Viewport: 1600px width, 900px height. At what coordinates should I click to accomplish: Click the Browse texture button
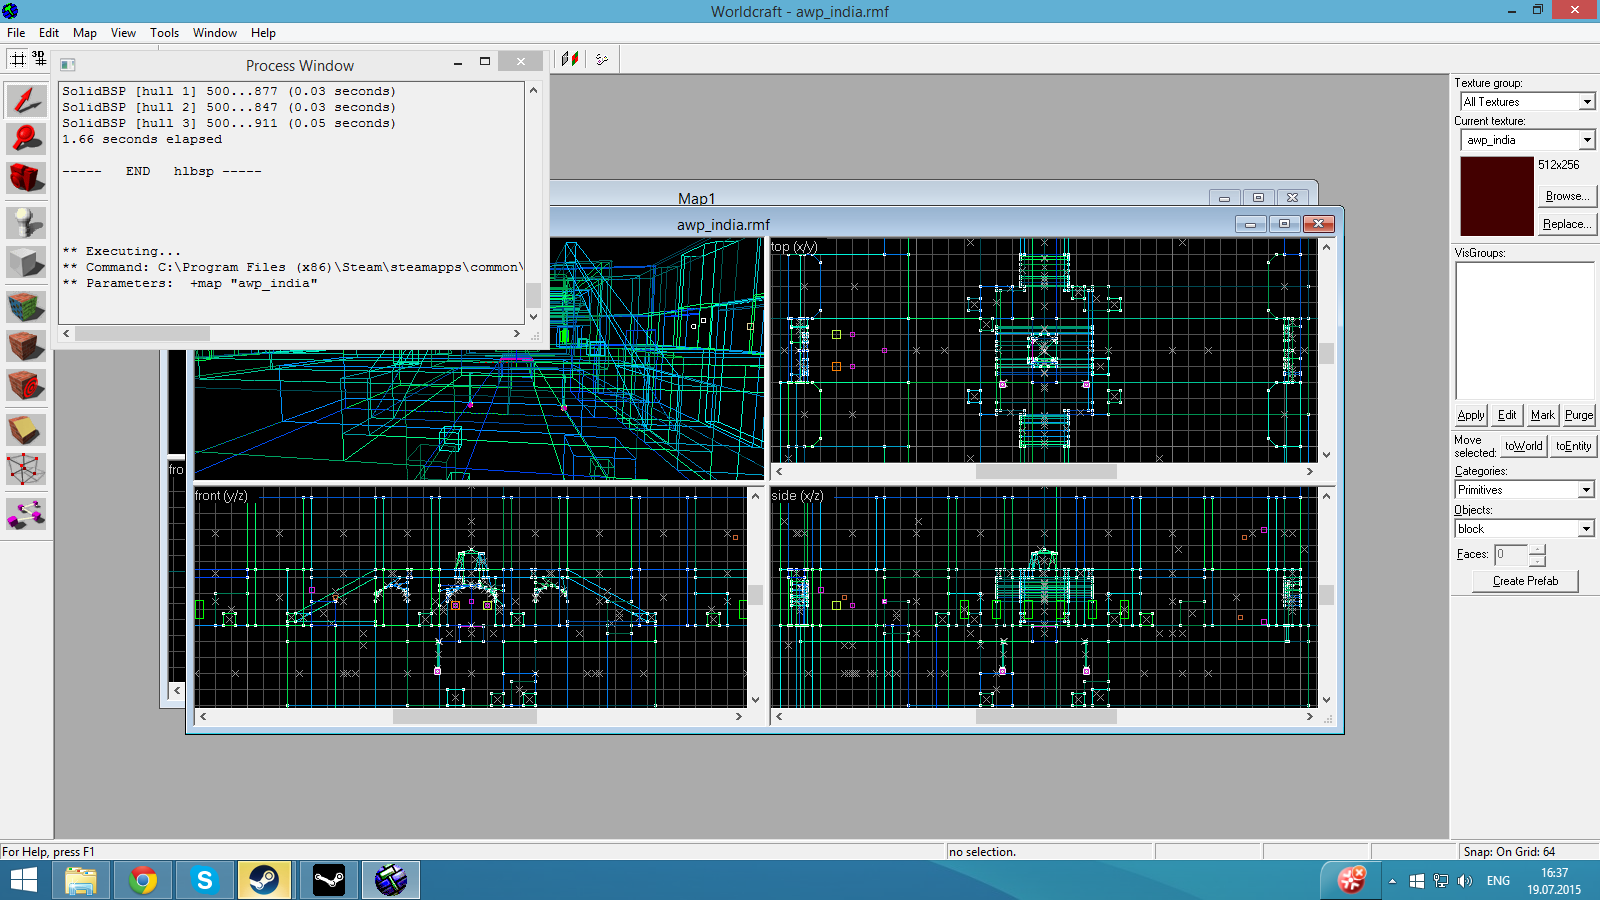pyautogui.click(x=1567, y=196)
